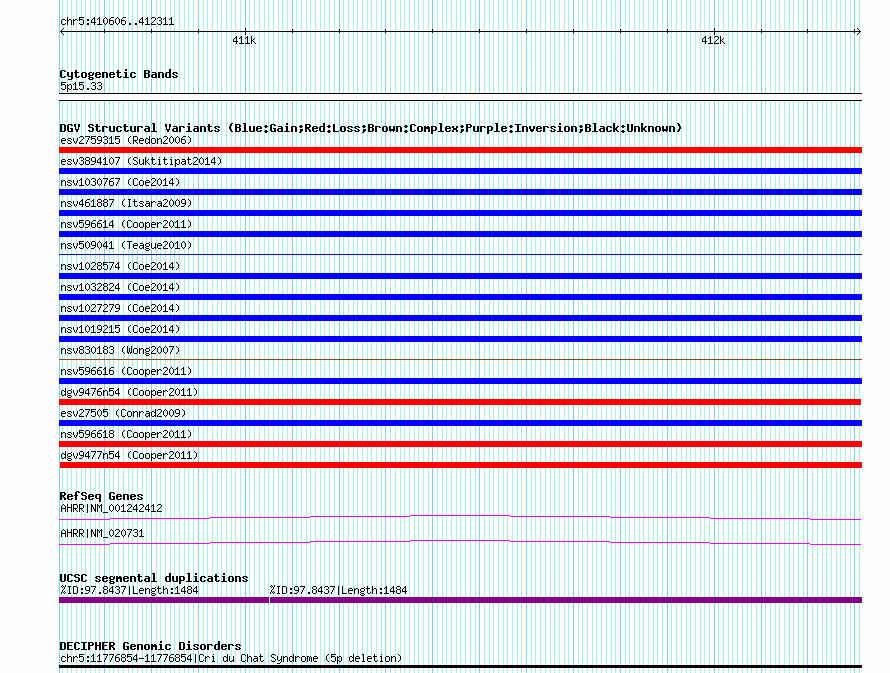Click the DECIPHER Genomic Disorders track heading
The image size is (890, 673).
tap(150, 646)
